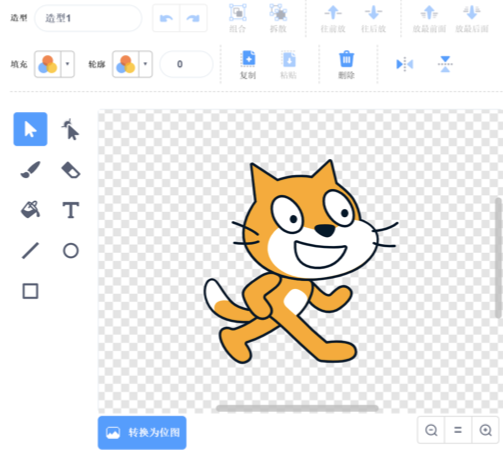Viewport: 503px width, 454px height.
Task: Open the fill (填充) color dropdown arrow
Action: (x=68, y=64)
